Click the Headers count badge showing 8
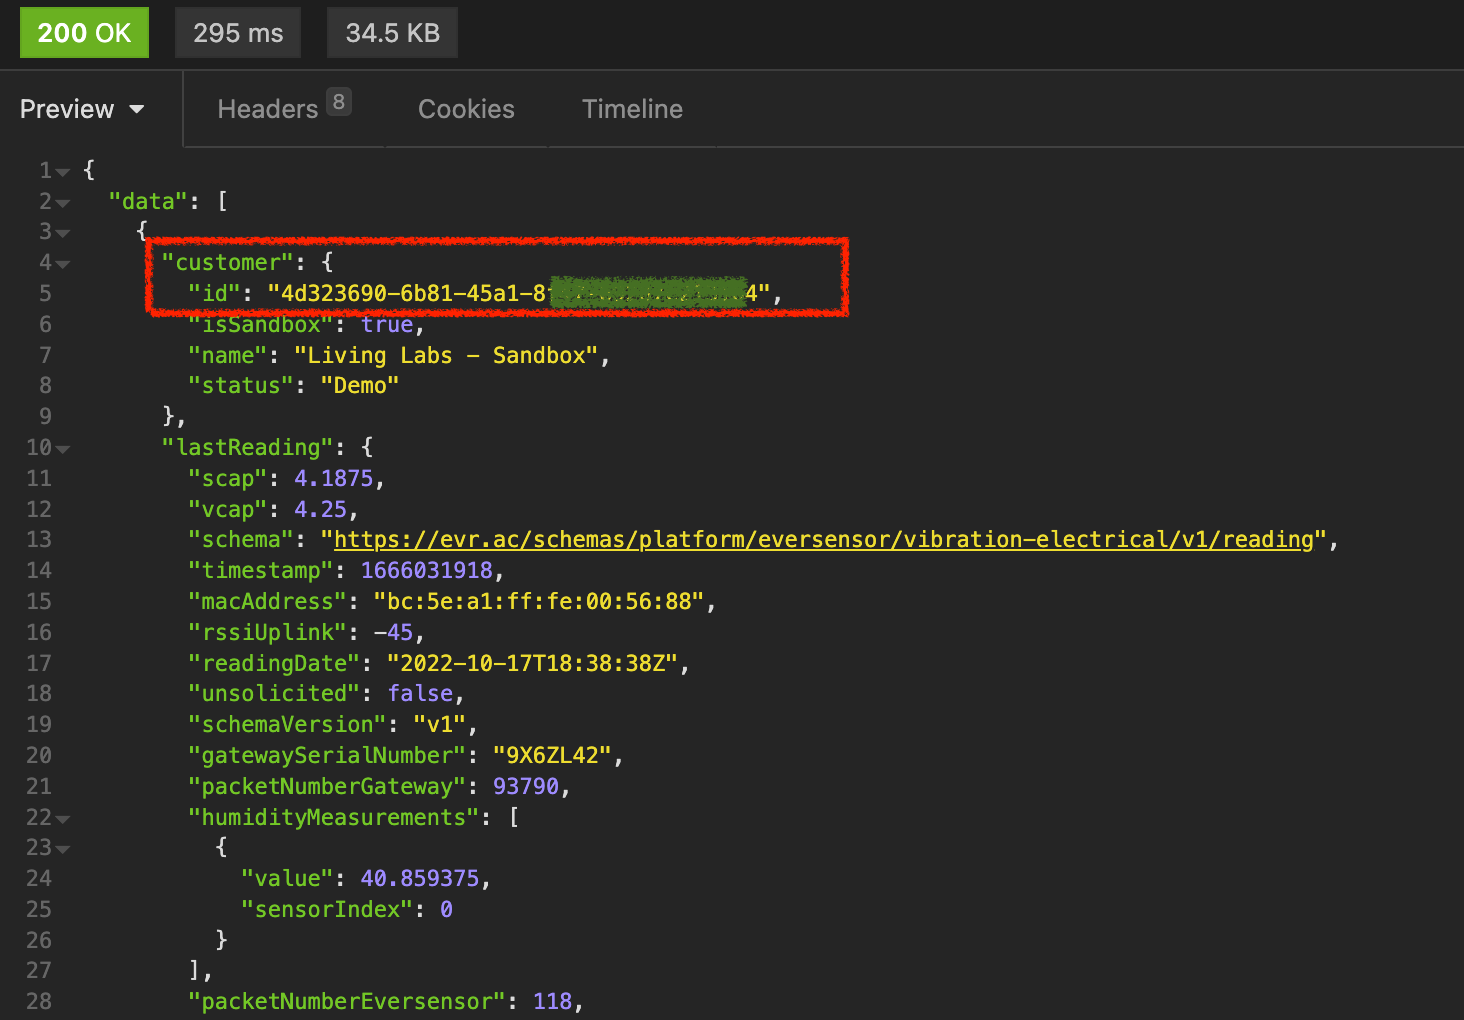This screenshot has height=1020, width=1464. pos(339,102)
